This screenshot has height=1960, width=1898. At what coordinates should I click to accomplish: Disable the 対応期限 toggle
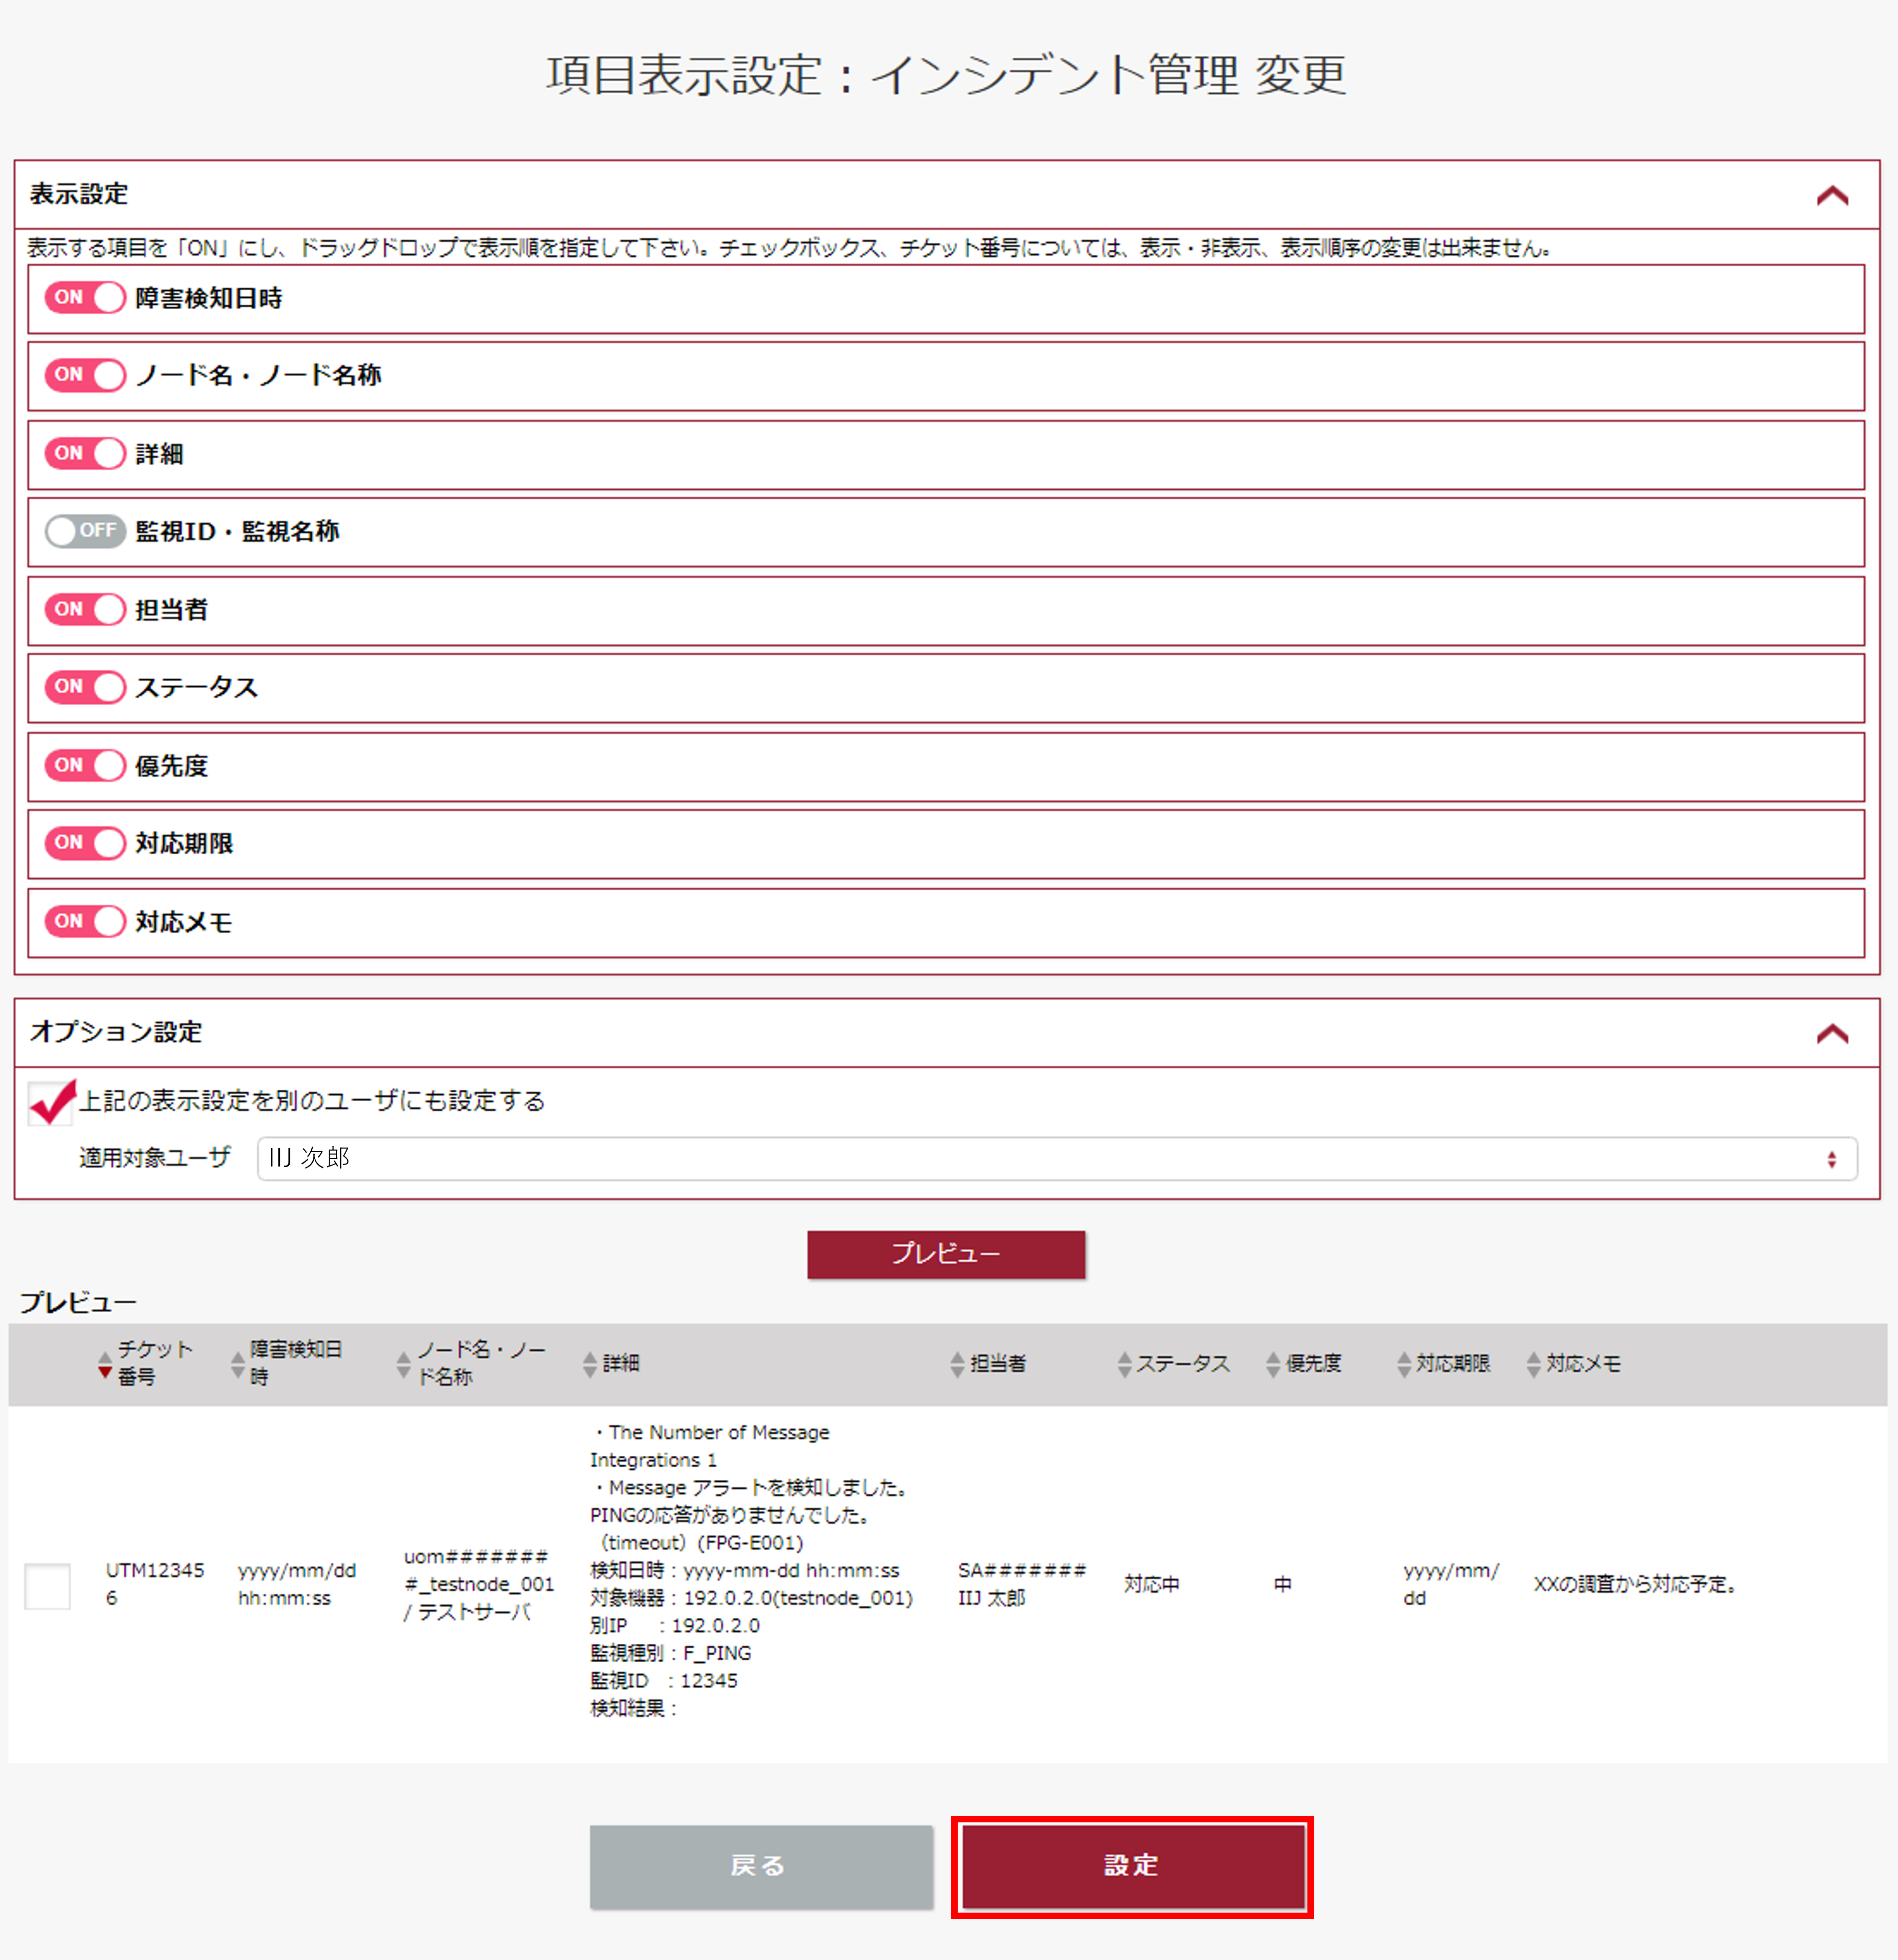[x=85, y=843]
